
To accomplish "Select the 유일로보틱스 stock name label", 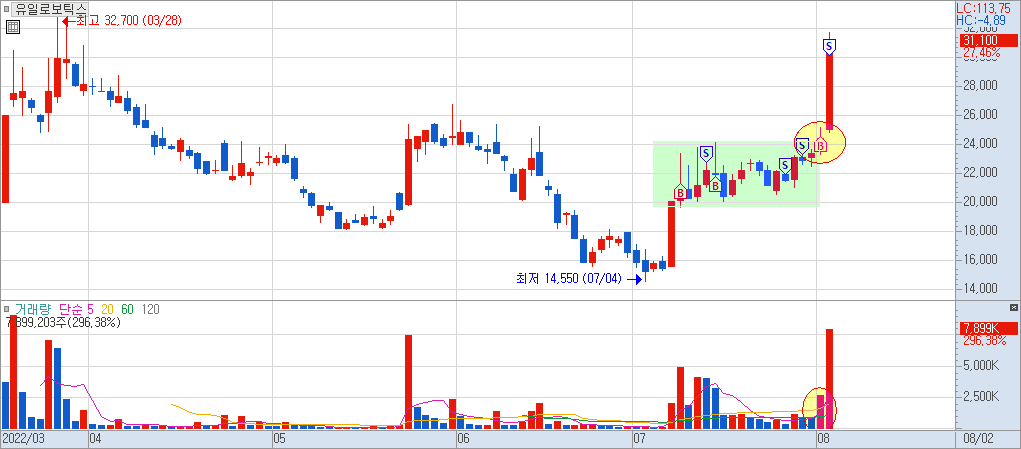I will tap(49, 9).
